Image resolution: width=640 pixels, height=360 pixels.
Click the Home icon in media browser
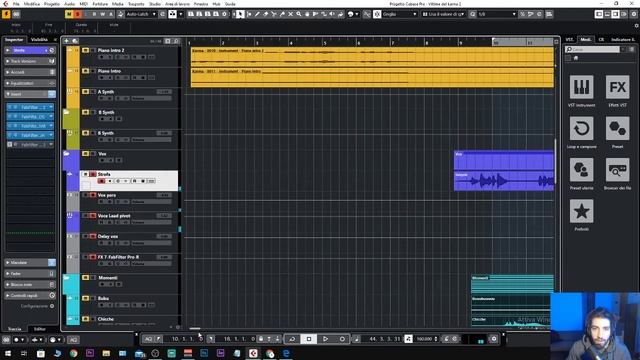(x=576, y=58)
